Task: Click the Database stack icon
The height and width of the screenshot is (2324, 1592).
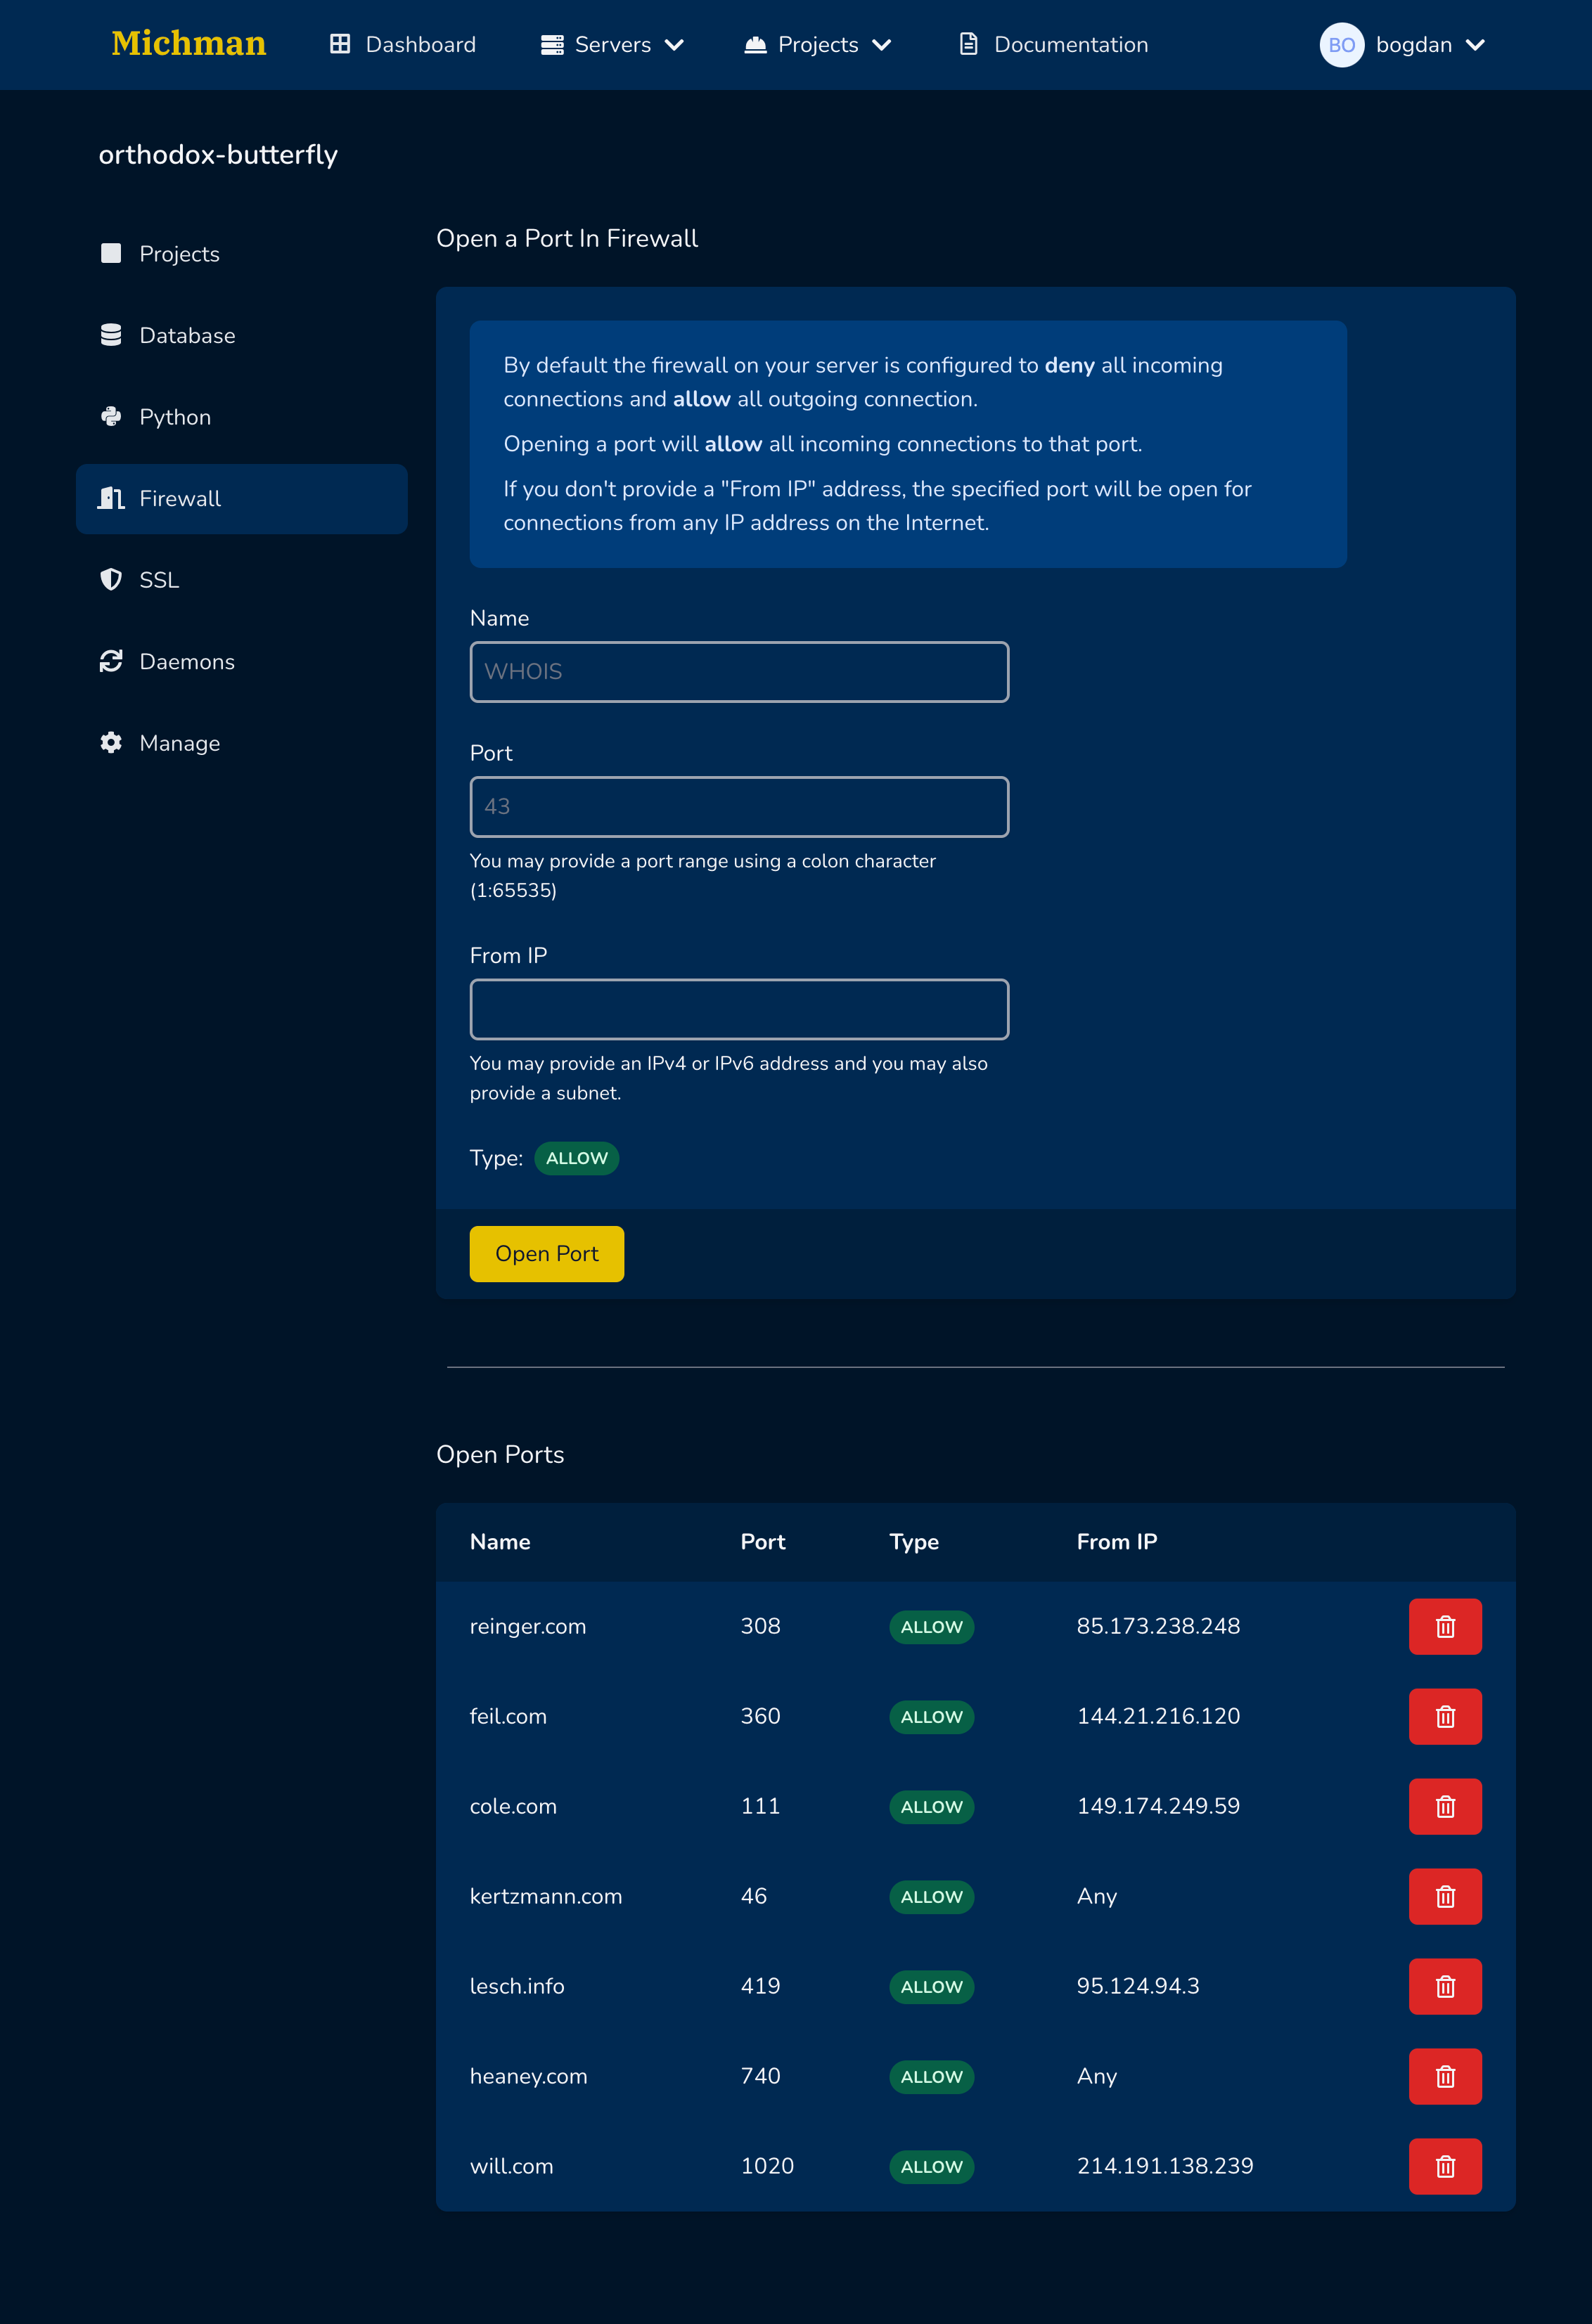Action: (x=111, y=335)
